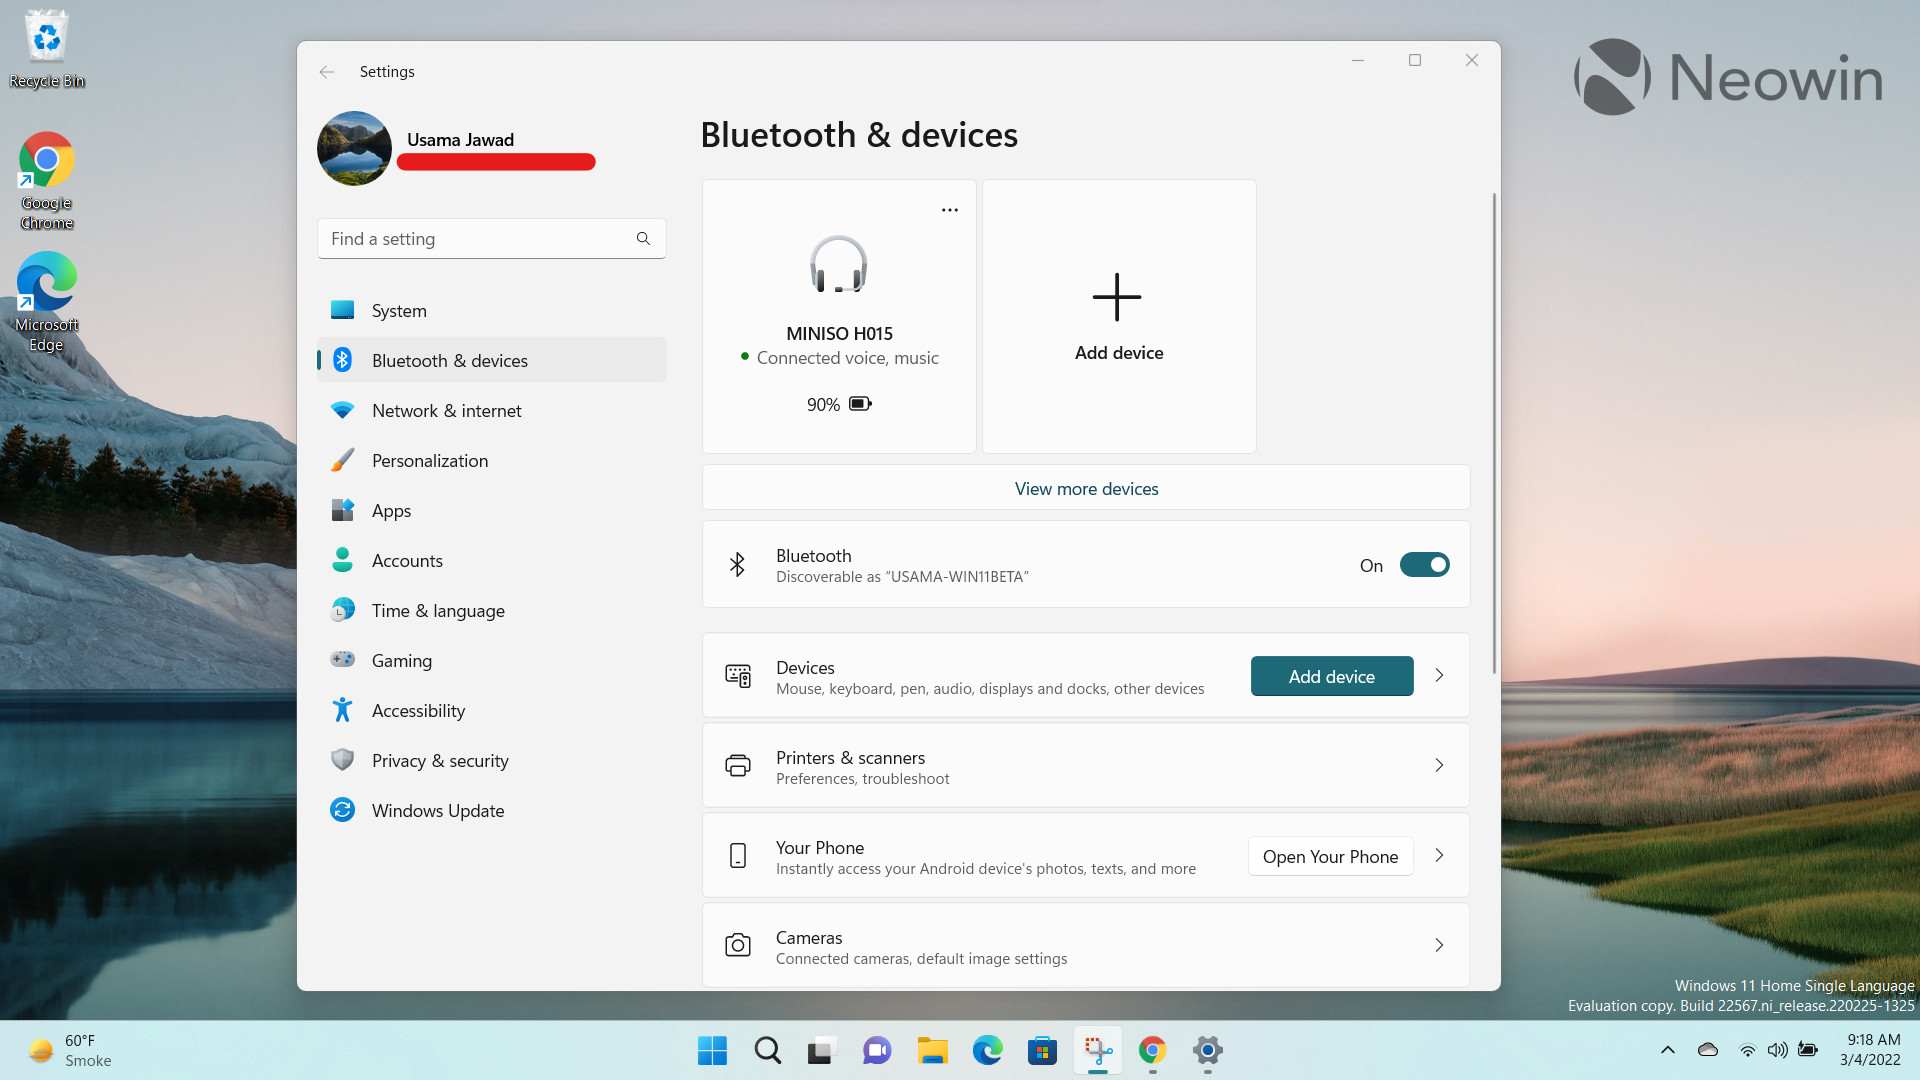The width and height of the screenshot is (1920, 1080).
Task: Click the plus Add device tile
Action: click(x=1119, y=316)
